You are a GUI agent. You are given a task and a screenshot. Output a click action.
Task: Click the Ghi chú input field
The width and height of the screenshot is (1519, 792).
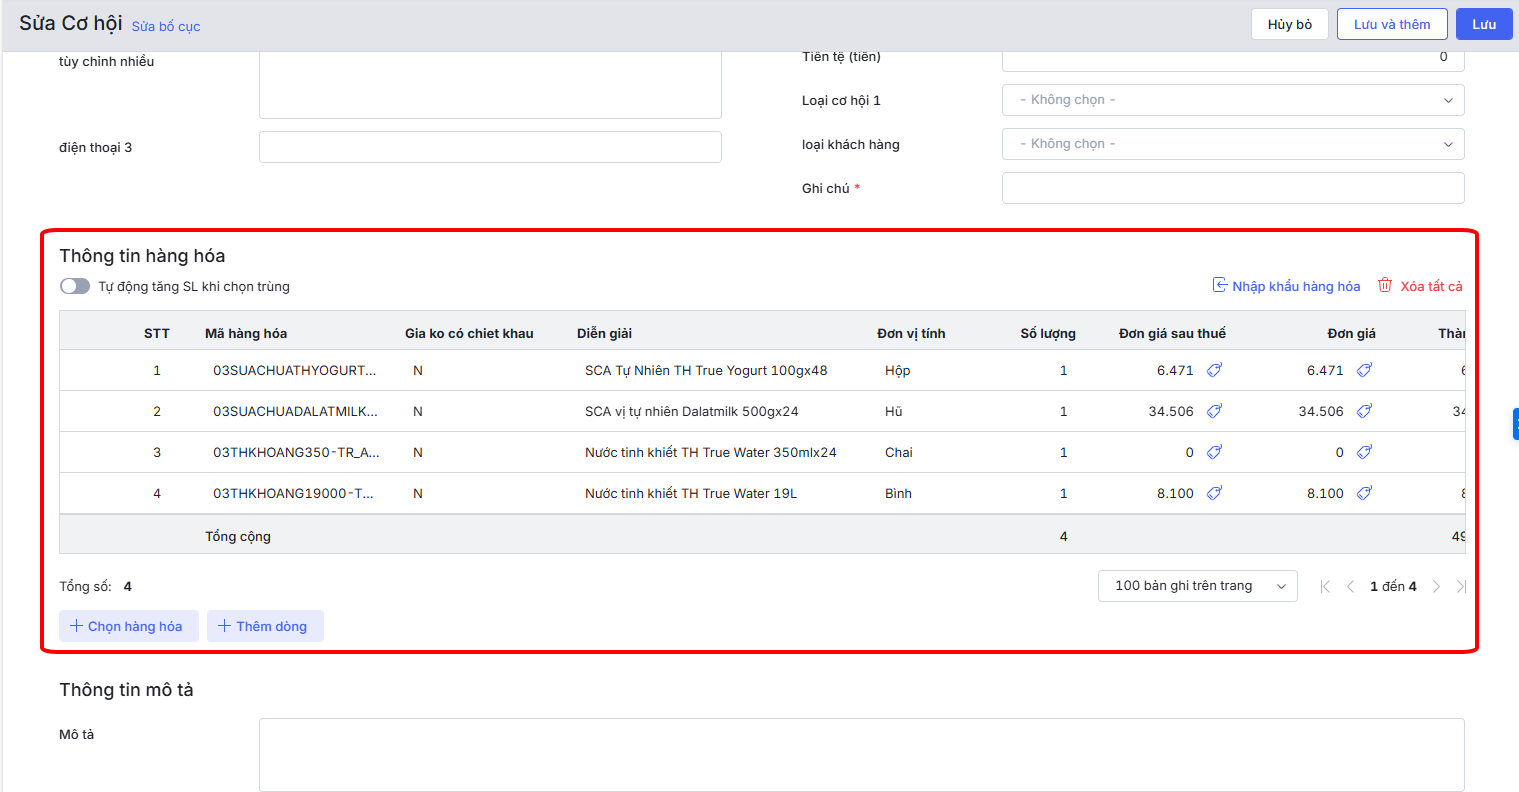click(1232, 188)
